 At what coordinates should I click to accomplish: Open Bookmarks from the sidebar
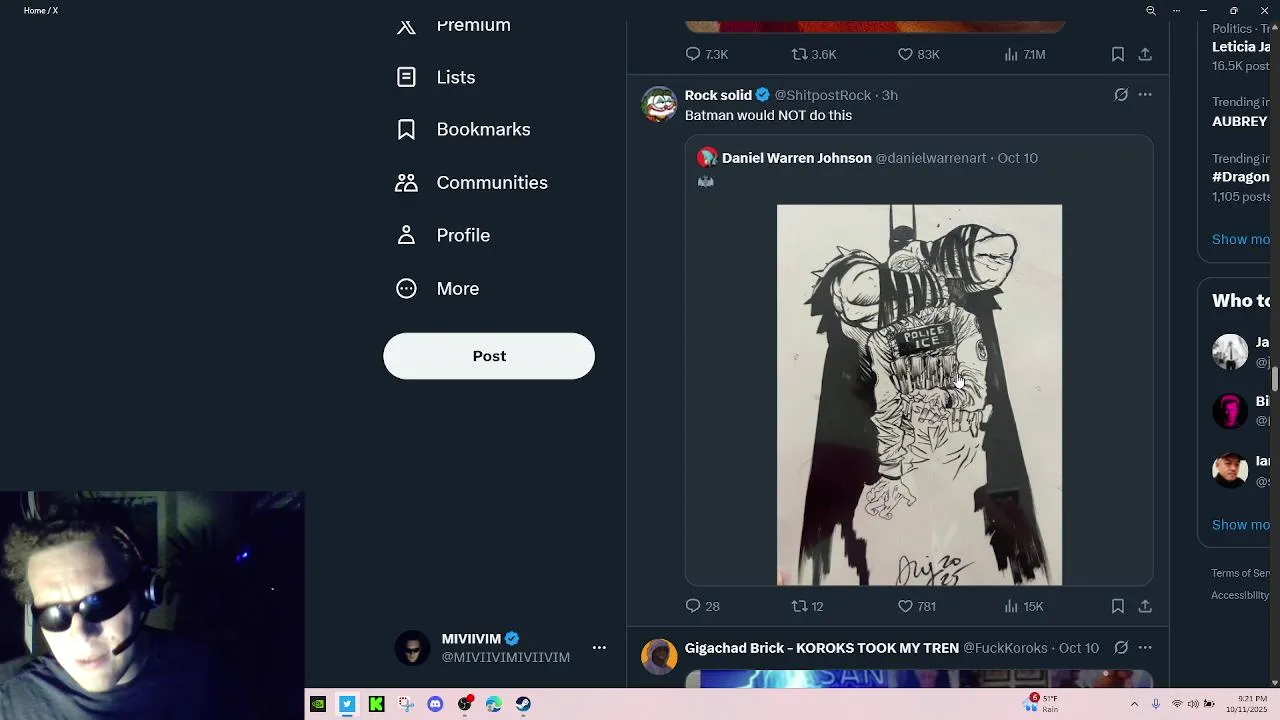pyautogui.click(x=463, y=129)
